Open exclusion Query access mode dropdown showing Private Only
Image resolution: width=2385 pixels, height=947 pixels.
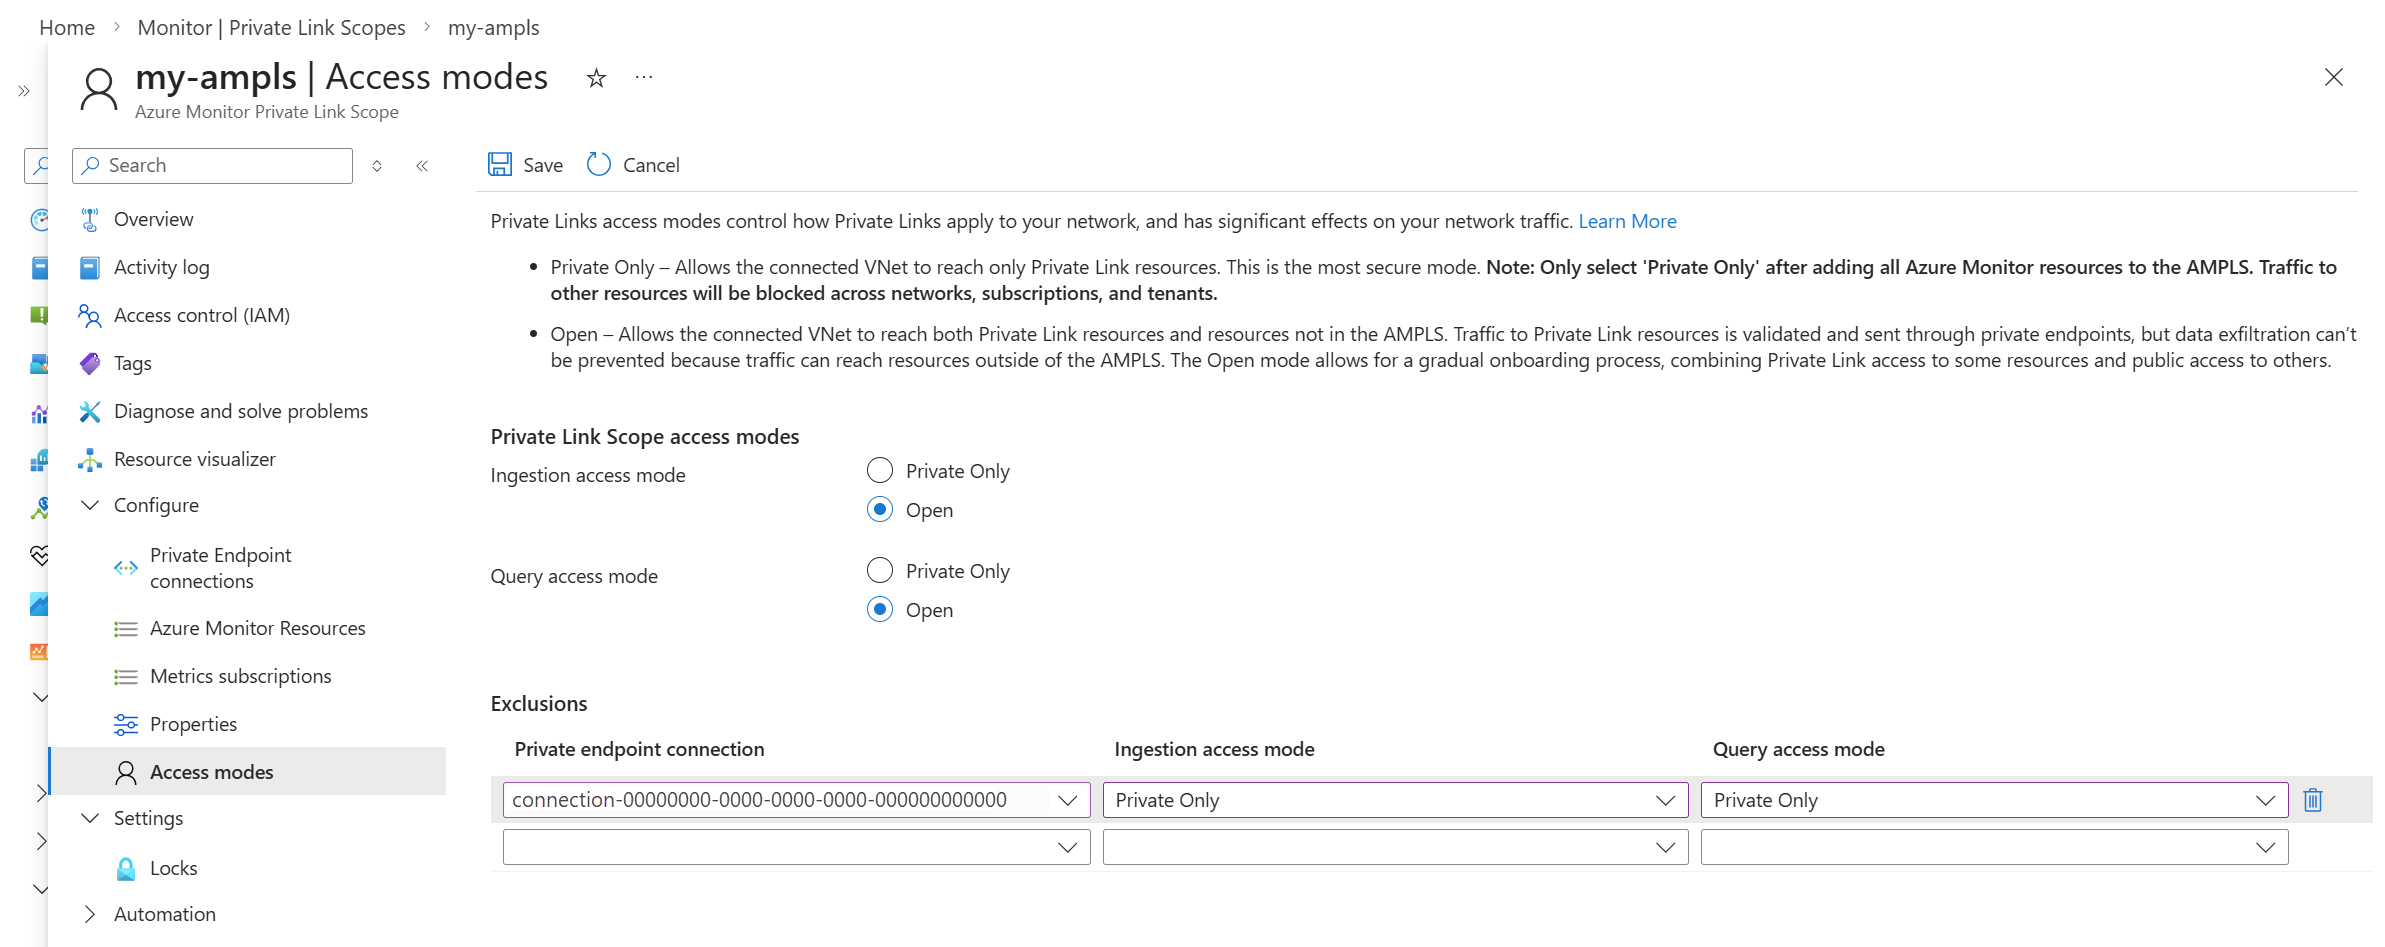tap(1994, 800)
